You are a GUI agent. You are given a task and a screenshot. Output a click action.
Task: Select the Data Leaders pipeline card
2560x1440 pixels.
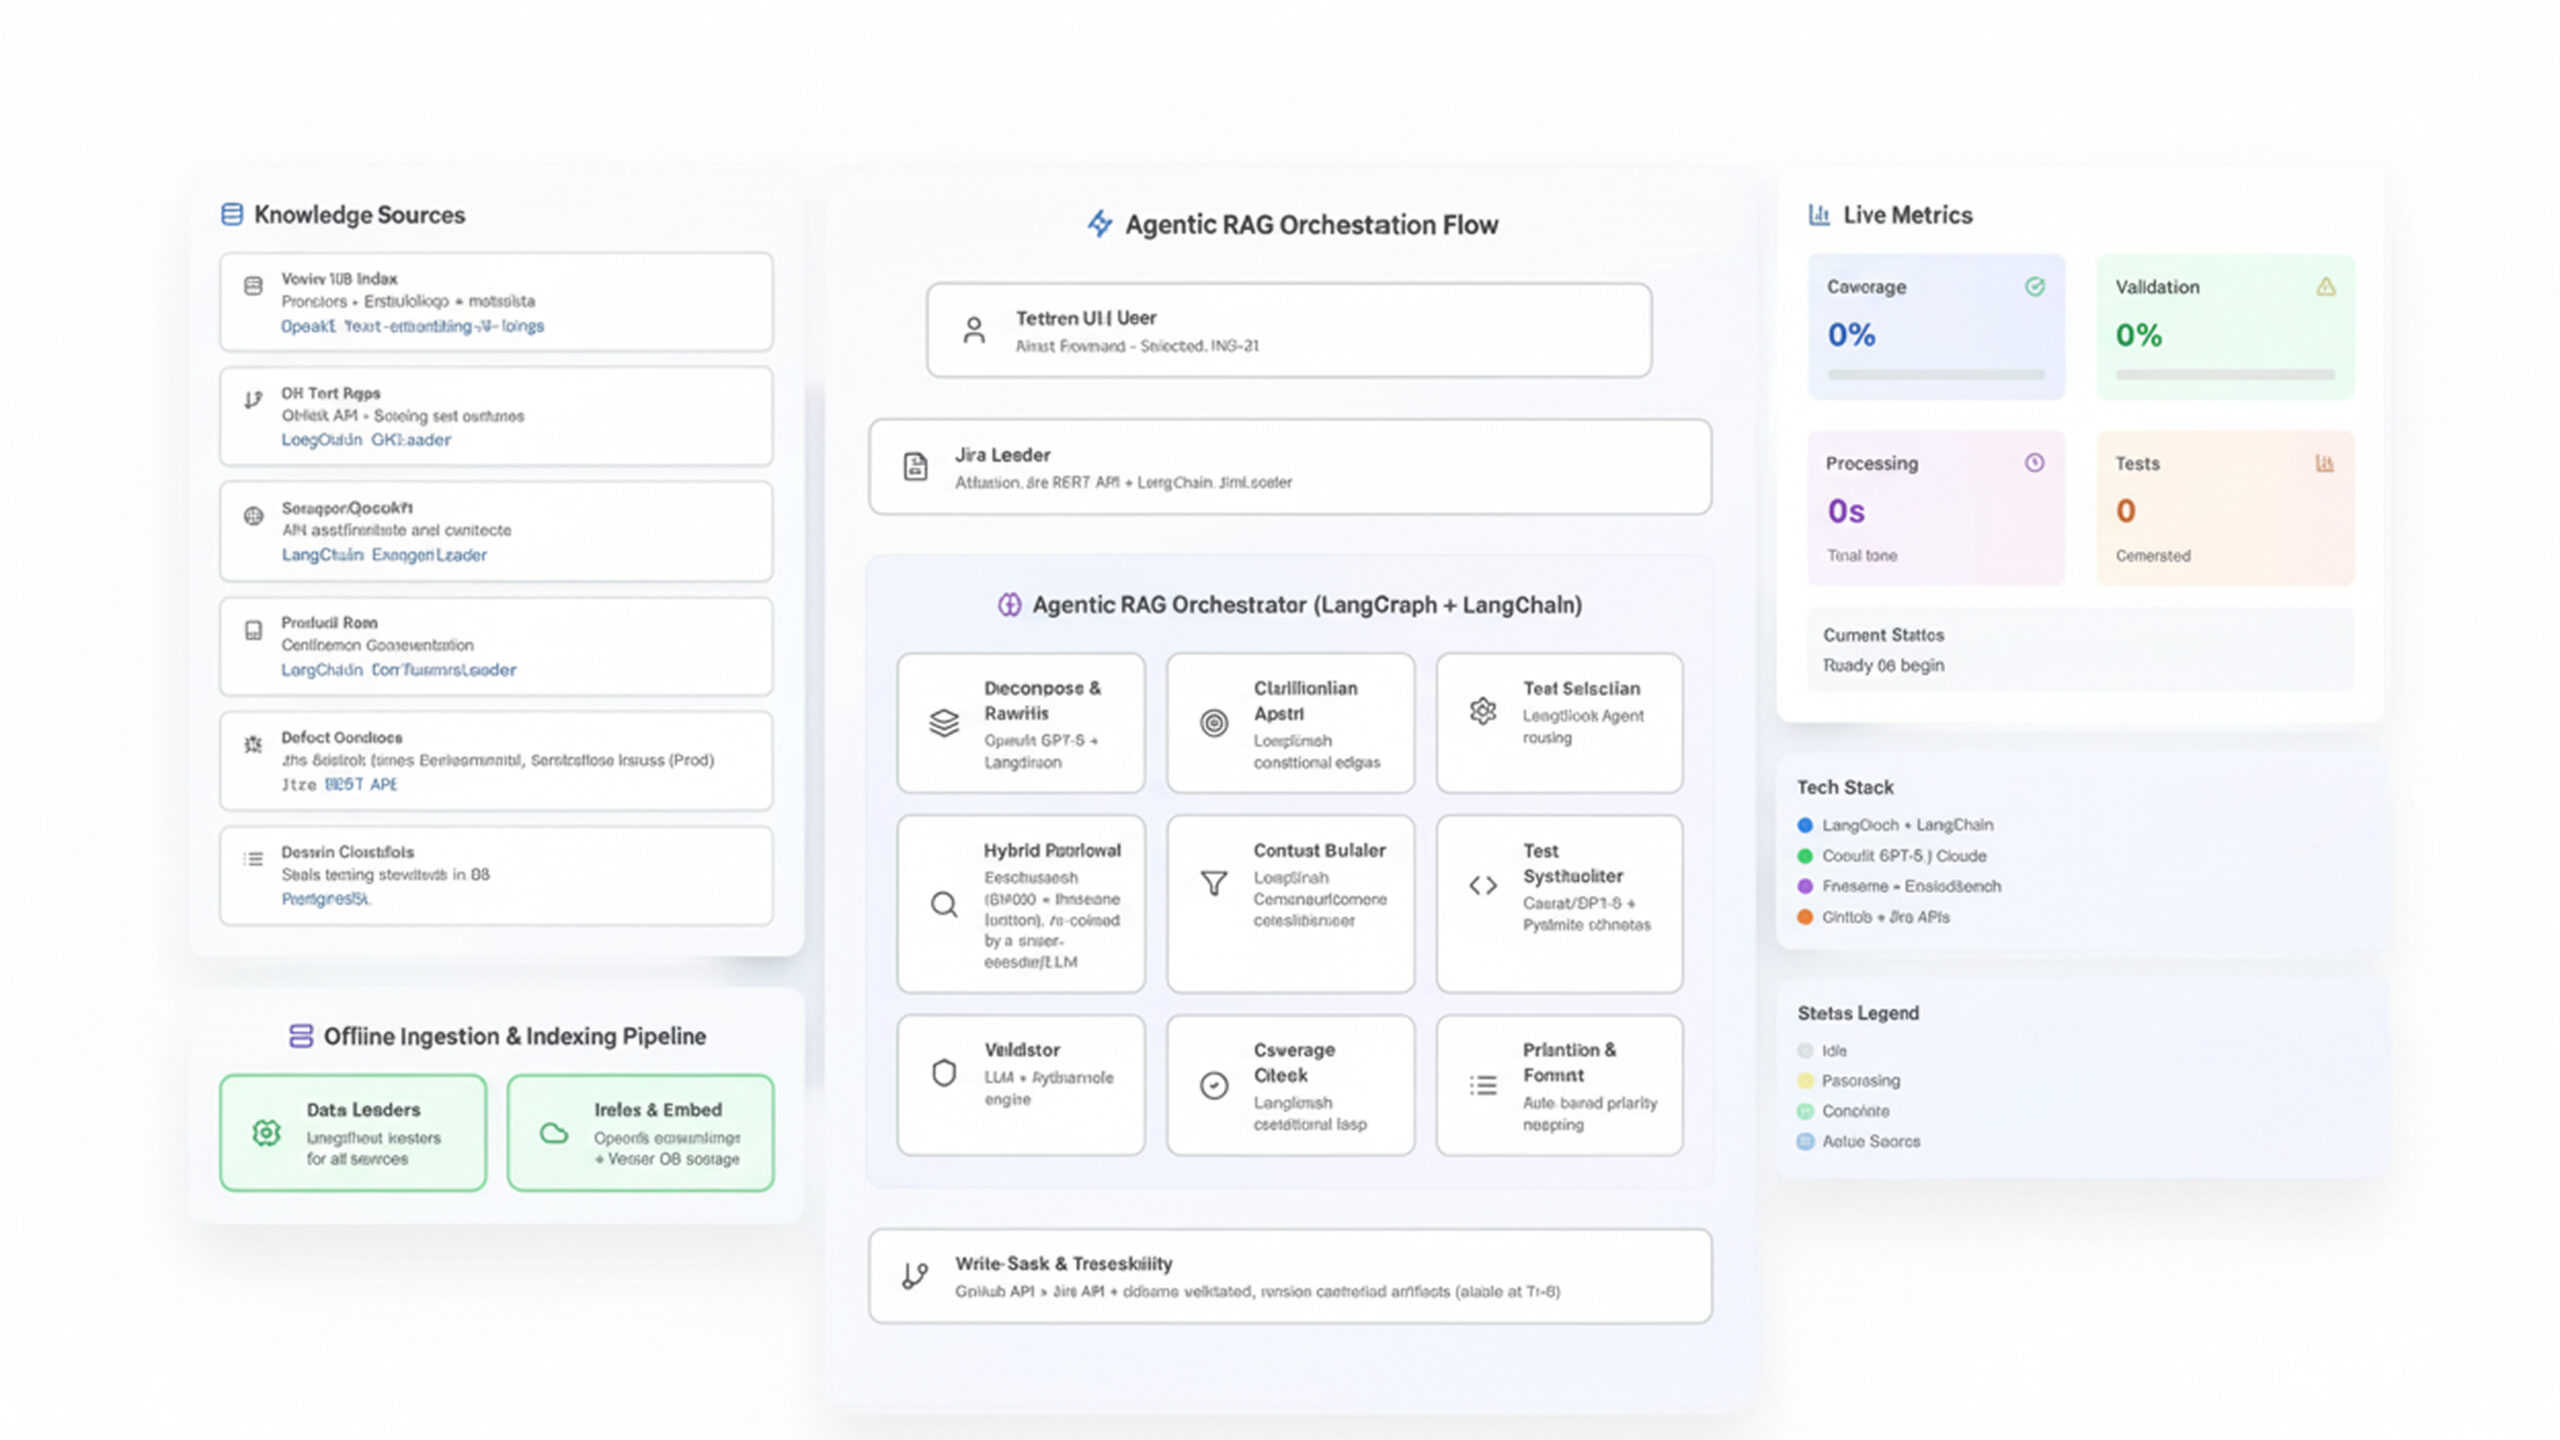point(353,1132)
